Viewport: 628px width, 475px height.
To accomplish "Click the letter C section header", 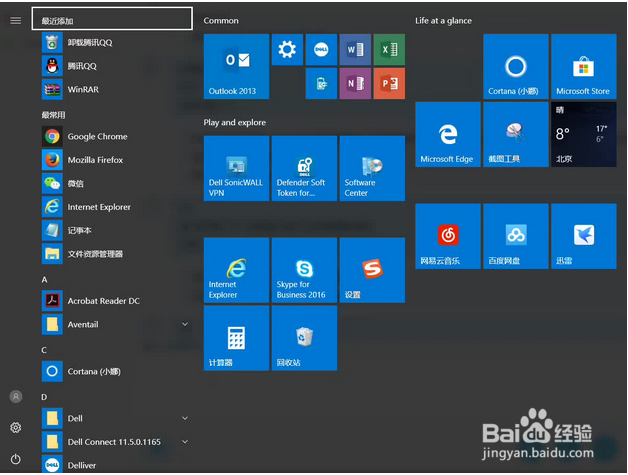I will pyautogui.click(x=44, y=350).
